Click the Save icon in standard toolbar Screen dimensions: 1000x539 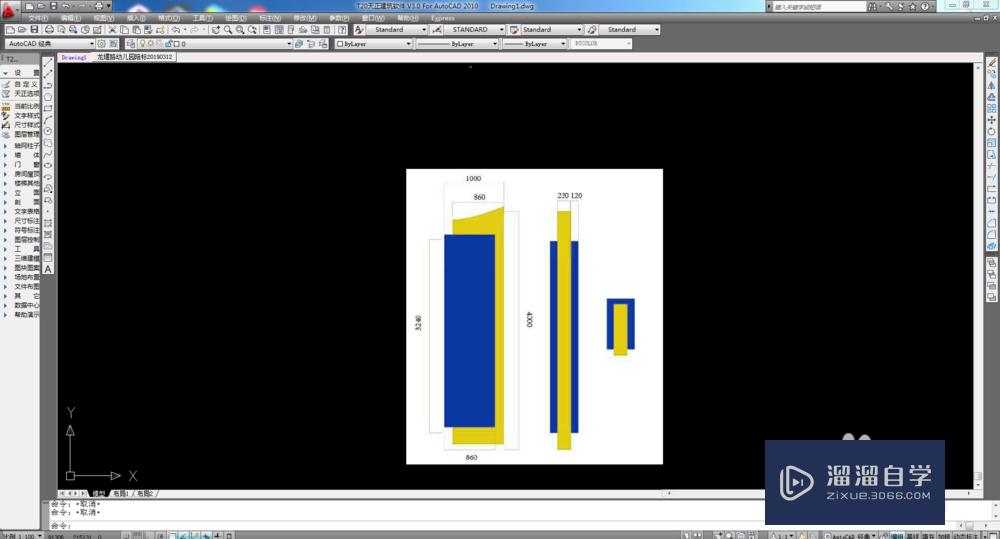[34, 30]
